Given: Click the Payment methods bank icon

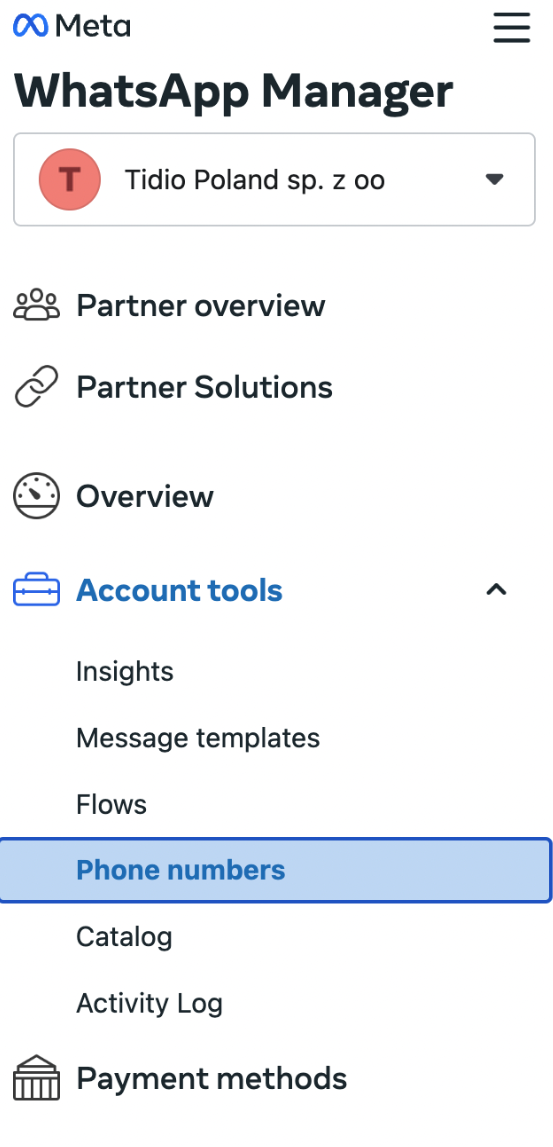Looking at the screenshot, I should pos(37,1078).
